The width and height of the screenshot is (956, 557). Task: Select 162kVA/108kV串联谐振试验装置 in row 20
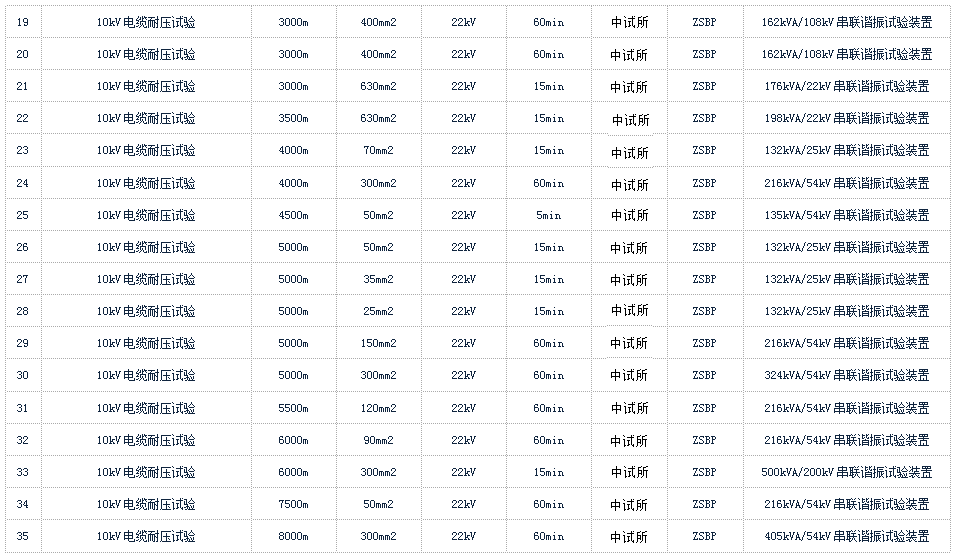click(x=846, y=54)
